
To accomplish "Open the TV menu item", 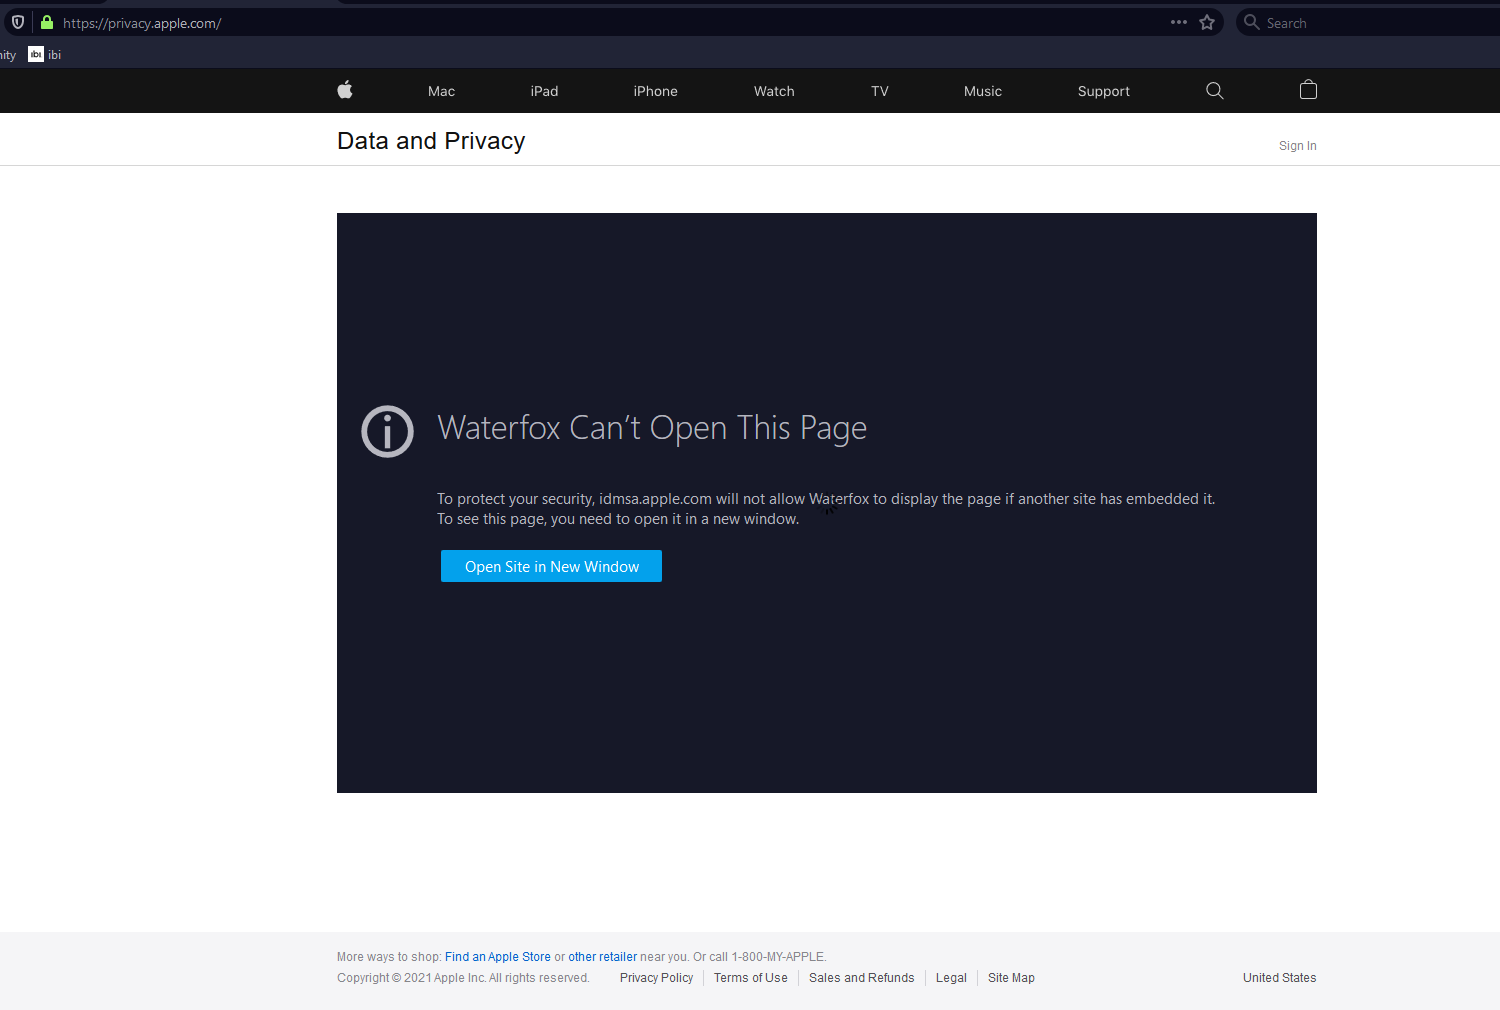I will coord(880,91).
